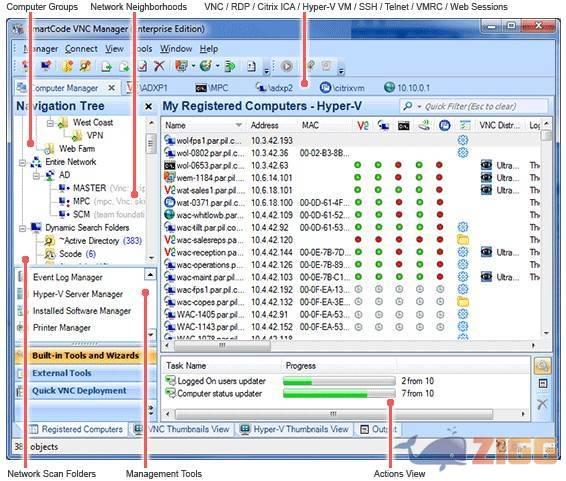Close the Computer Manager tab
The height and width of the screenshot is (481, 566).
[x=112, y=88]
